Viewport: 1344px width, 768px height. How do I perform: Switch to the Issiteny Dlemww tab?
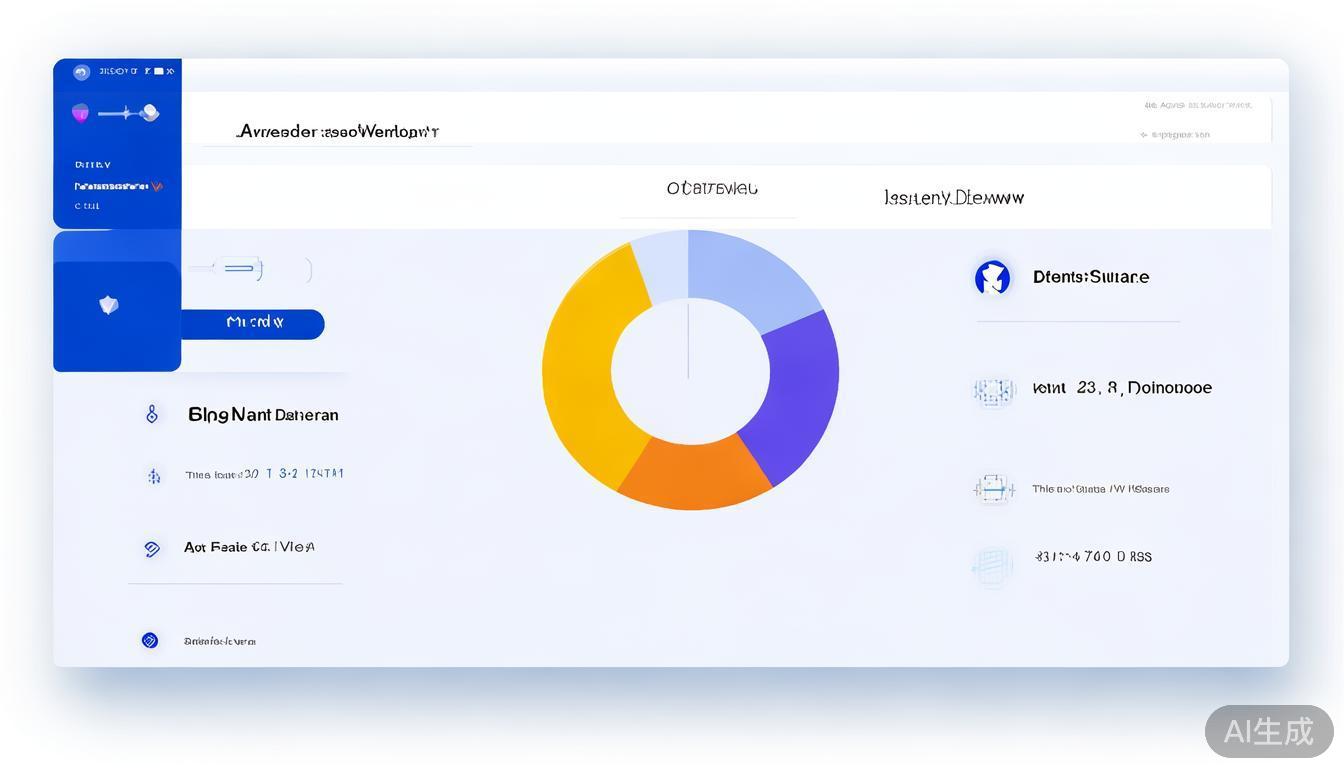coord(954,198)
